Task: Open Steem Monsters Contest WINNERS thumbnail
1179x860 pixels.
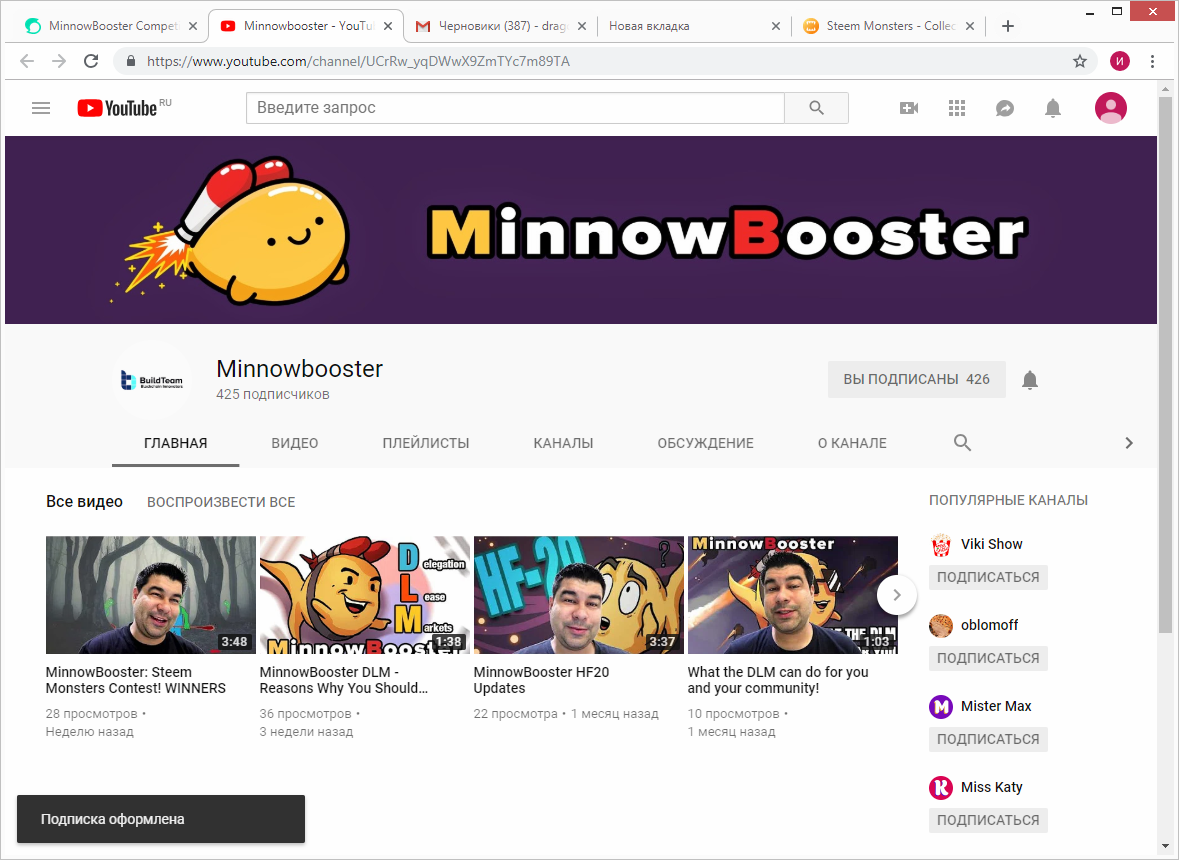Action: tap(150, 595)
